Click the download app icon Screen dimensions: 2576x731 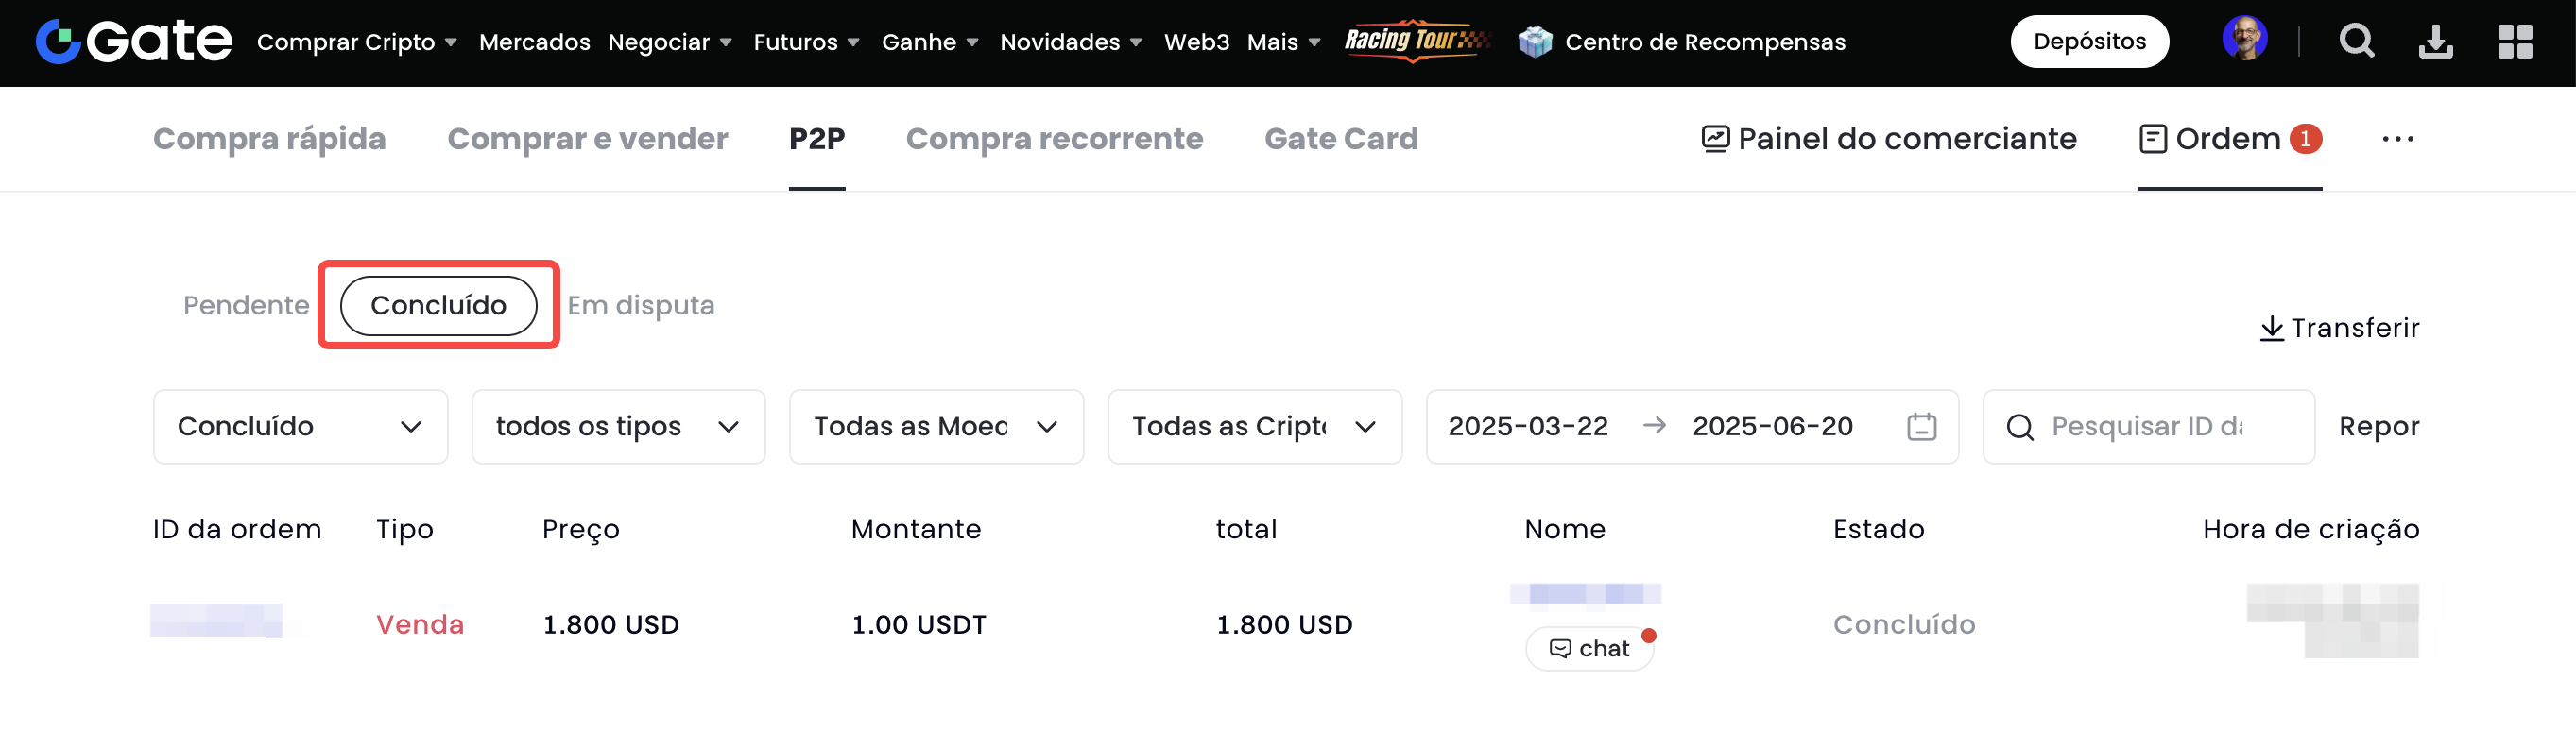[x=2435, y=42]
